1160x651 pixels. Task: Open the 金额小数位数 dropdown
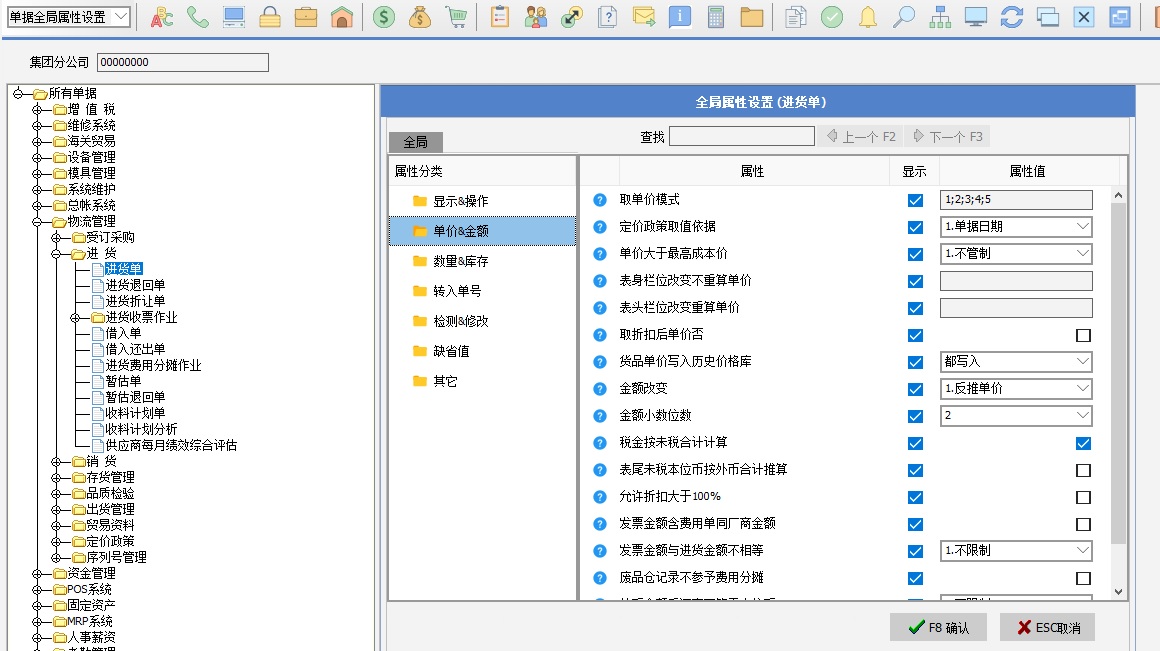(1016, 416)
